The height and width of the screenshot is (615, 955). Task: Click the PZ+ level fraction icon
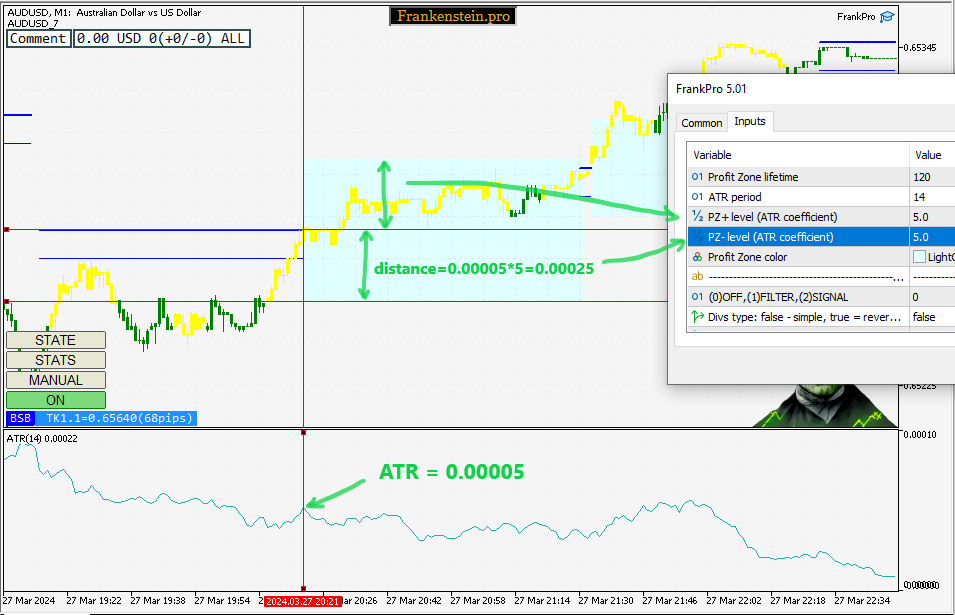697,217
